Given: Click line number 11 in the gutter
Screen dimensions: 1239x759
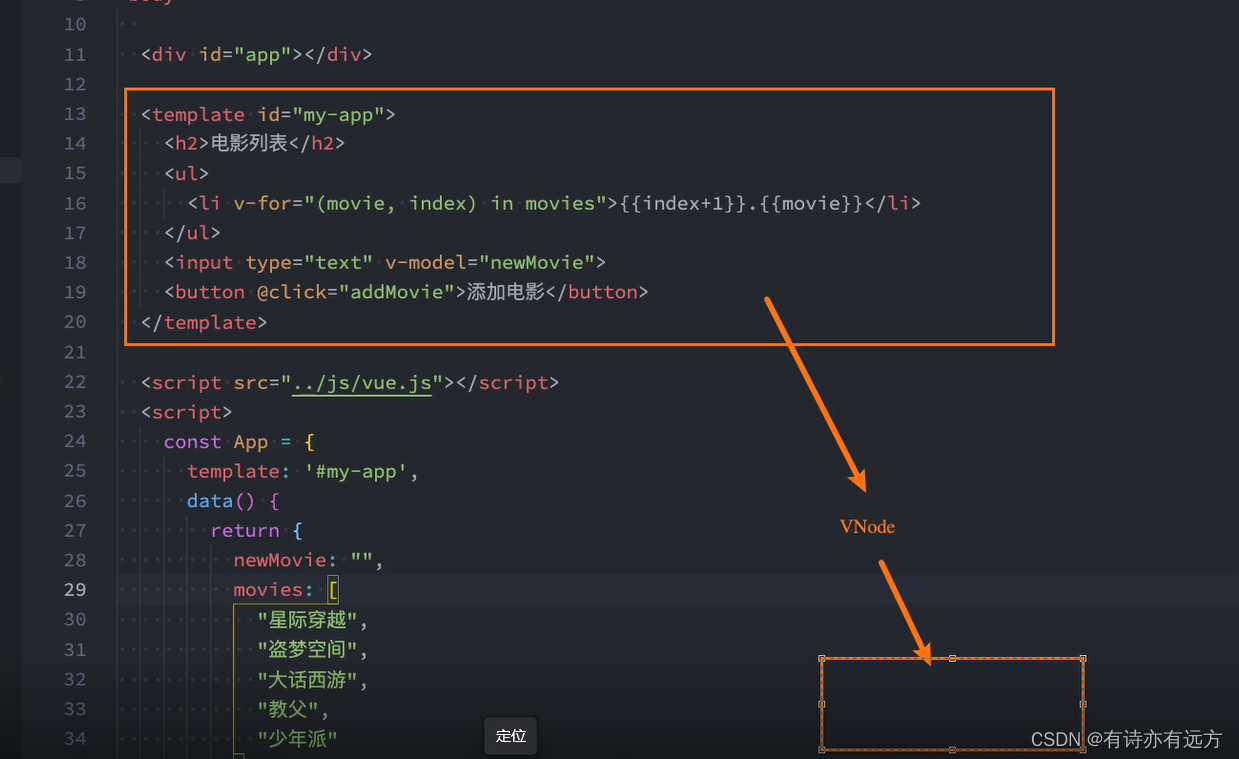Looking at the screenshot, I should (75, 54).
